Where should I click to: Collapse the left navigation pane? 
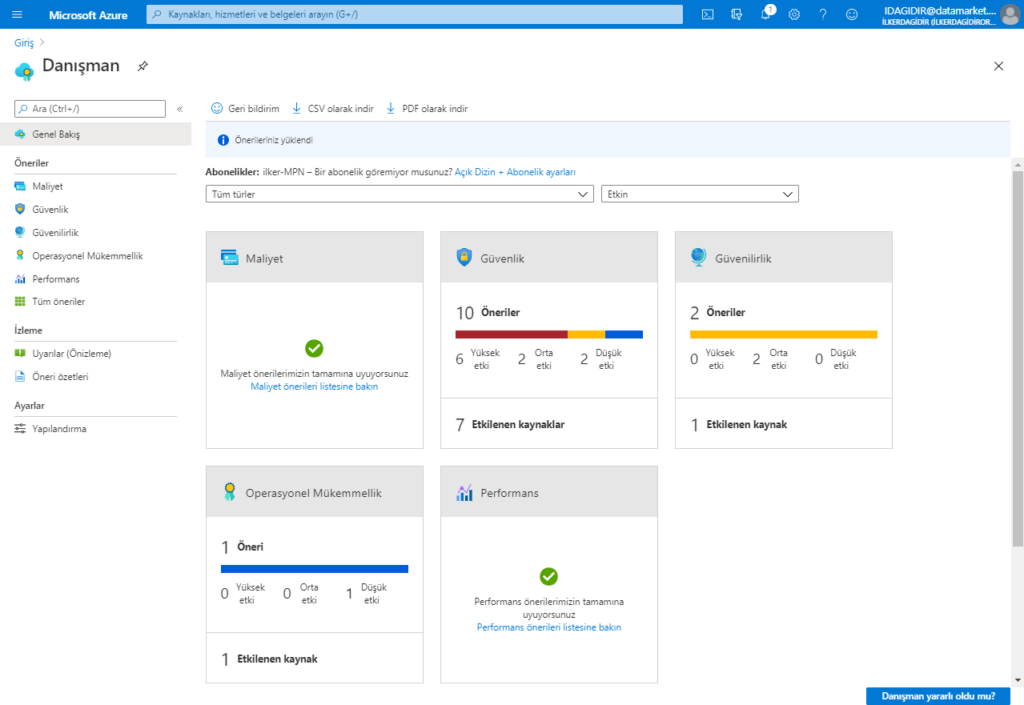point(180,109)
